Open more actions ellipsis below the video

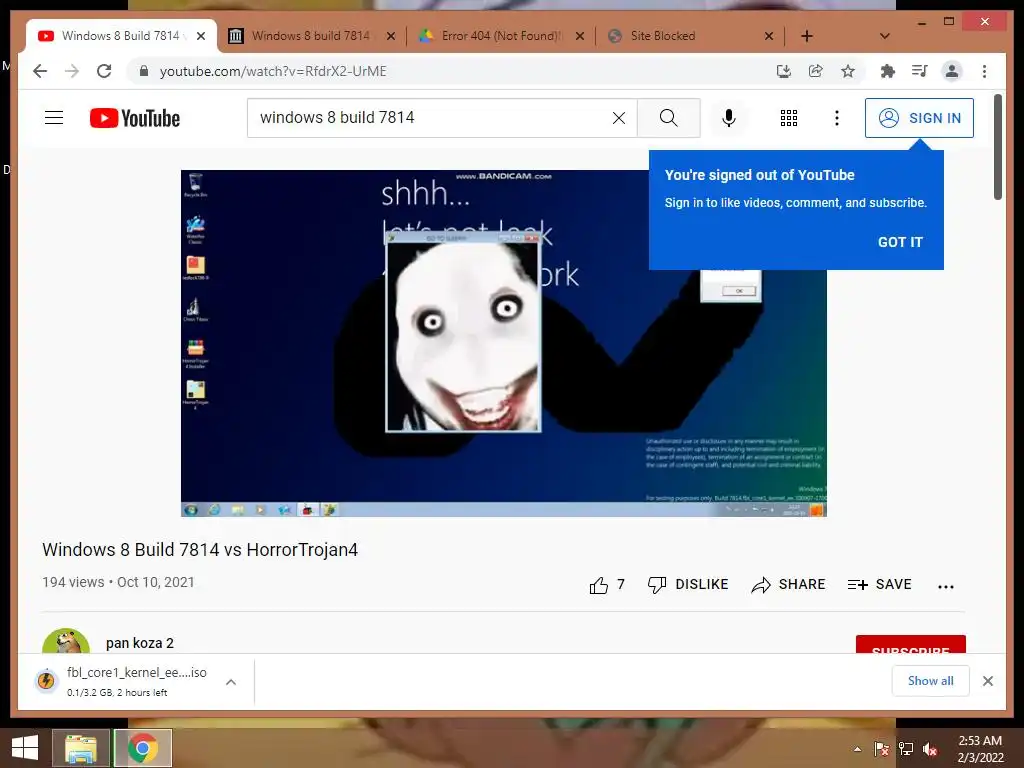pyautogui.click(x=946, y=586)
